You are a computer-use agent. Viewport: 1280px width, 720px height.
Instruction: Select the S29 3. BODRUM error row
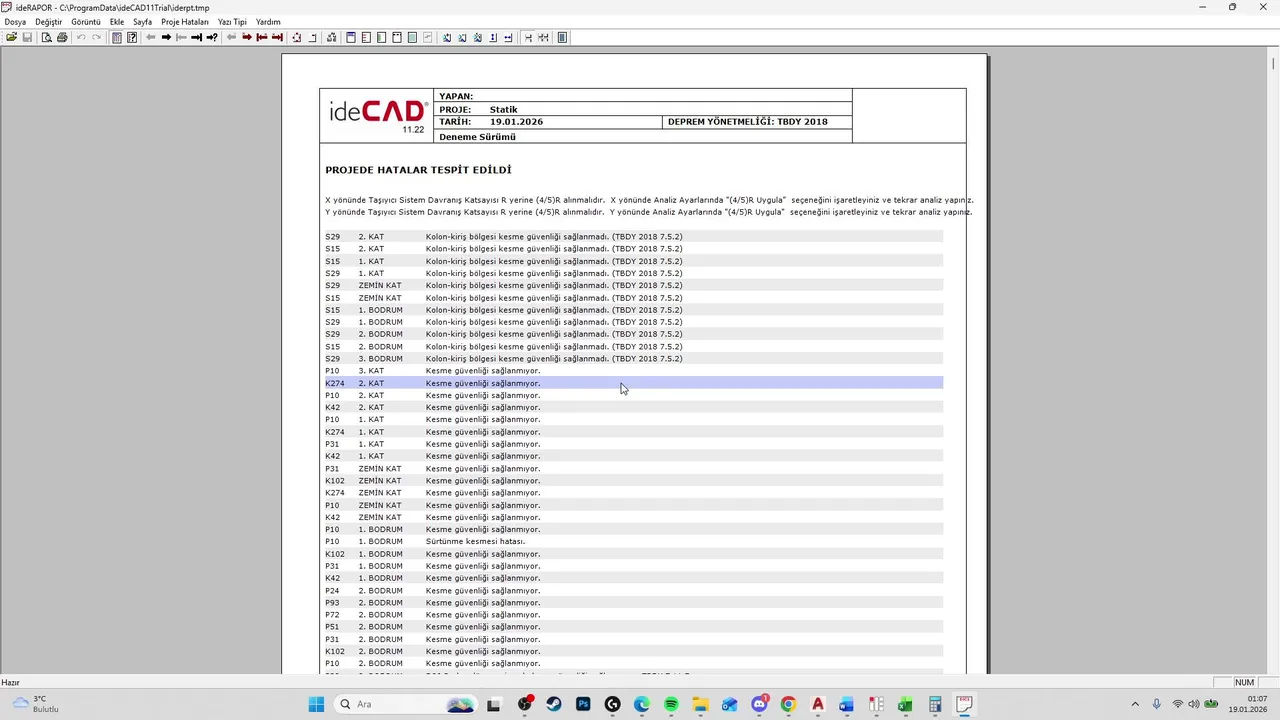click(x=633, y=359)
